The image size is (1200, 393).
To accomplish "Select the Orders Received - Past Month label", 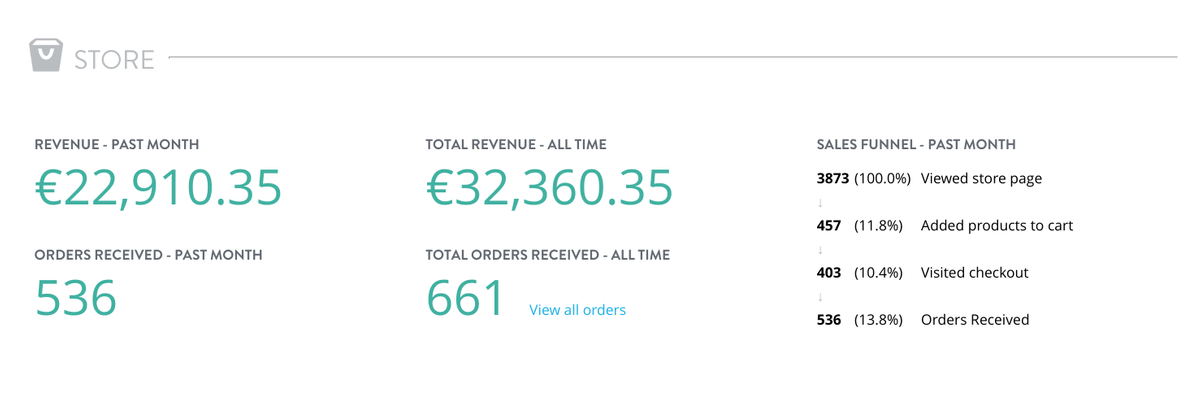I will [148, 255].
